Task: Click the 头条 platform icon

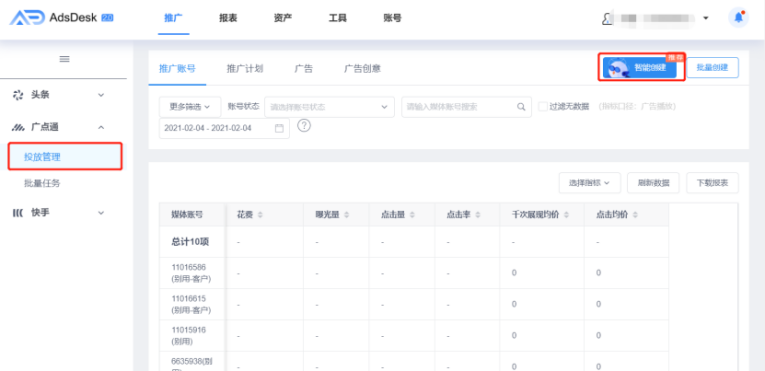Action: point(18,95)
